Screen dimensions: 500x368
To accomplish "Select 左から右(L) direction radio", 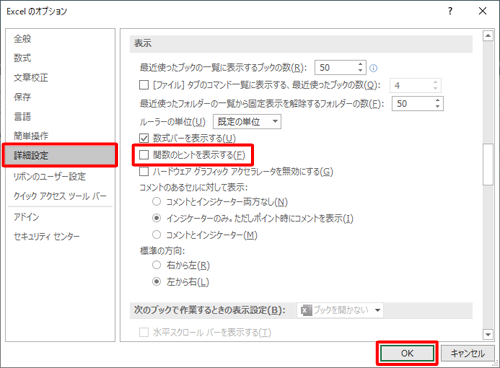I will [x=156, y=282].
